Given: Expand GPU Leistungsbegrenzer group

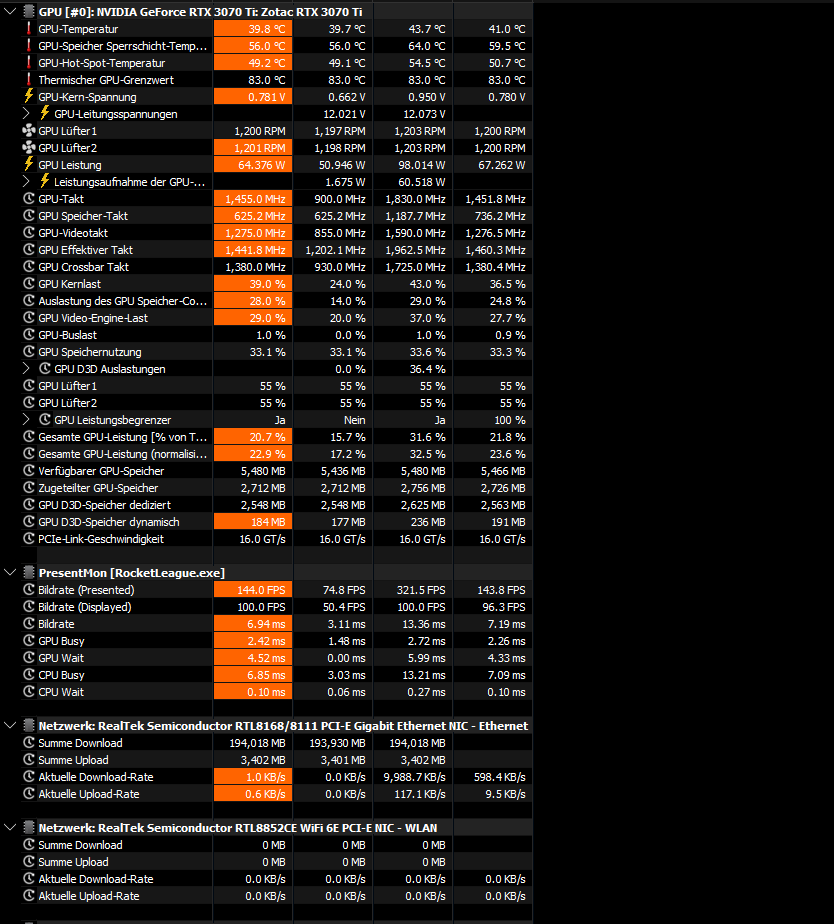Looking at the screenshot, I should (26, 420).
